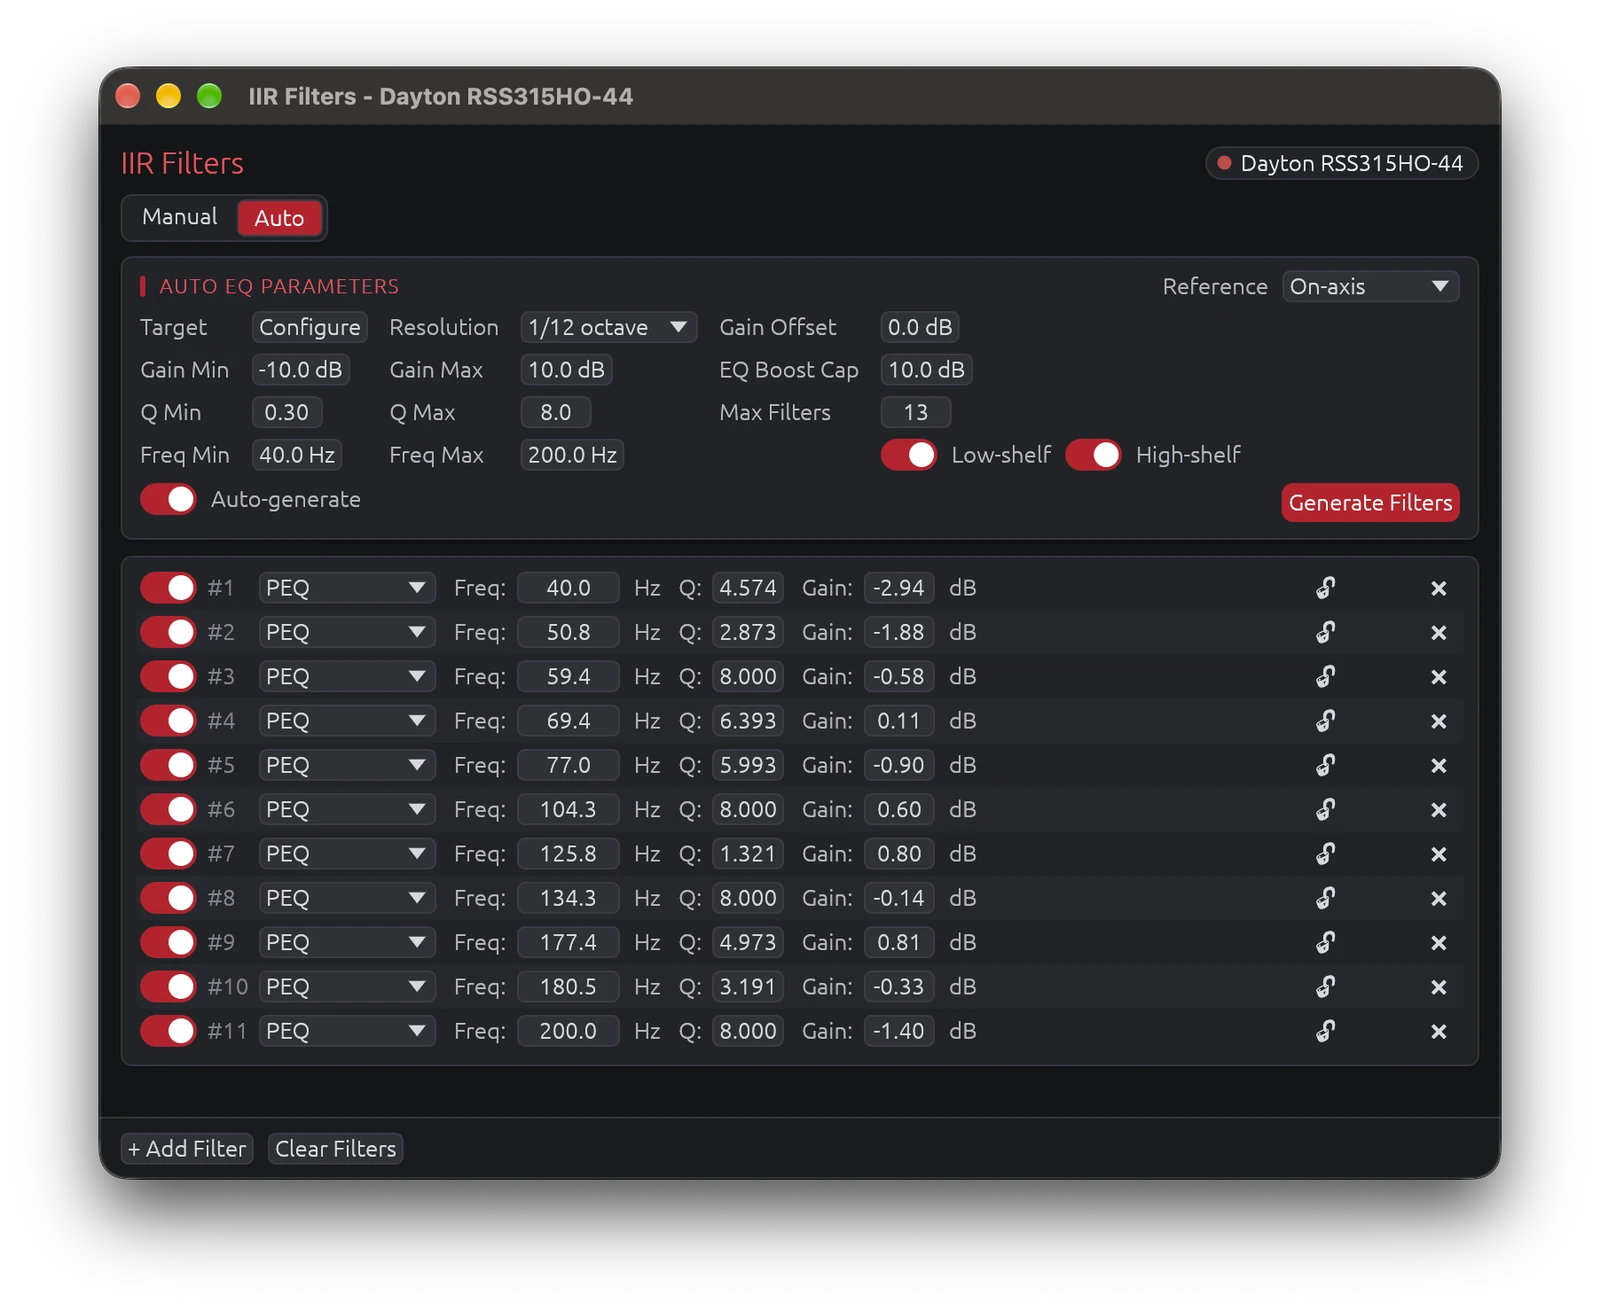Screen dimensions: 1600x1310
Task: Toggle the lock icon for filter #3
Action: tap(1326, 677)
